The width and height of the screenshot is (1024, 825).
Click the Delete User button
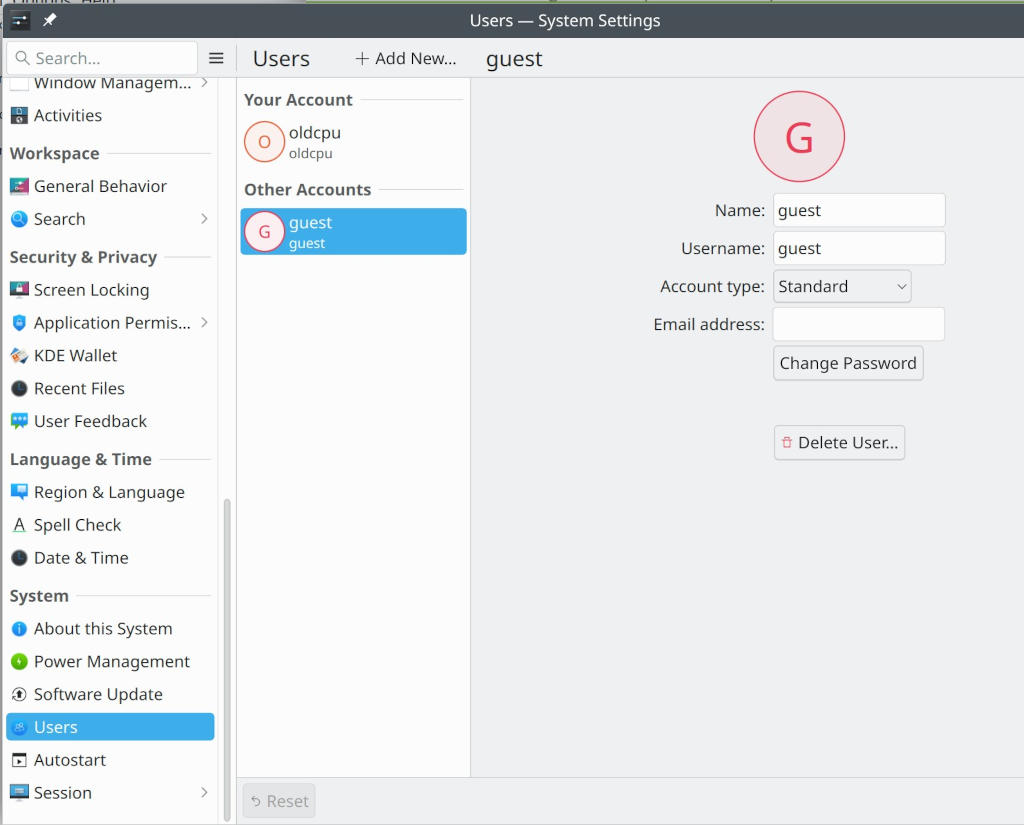839,442
